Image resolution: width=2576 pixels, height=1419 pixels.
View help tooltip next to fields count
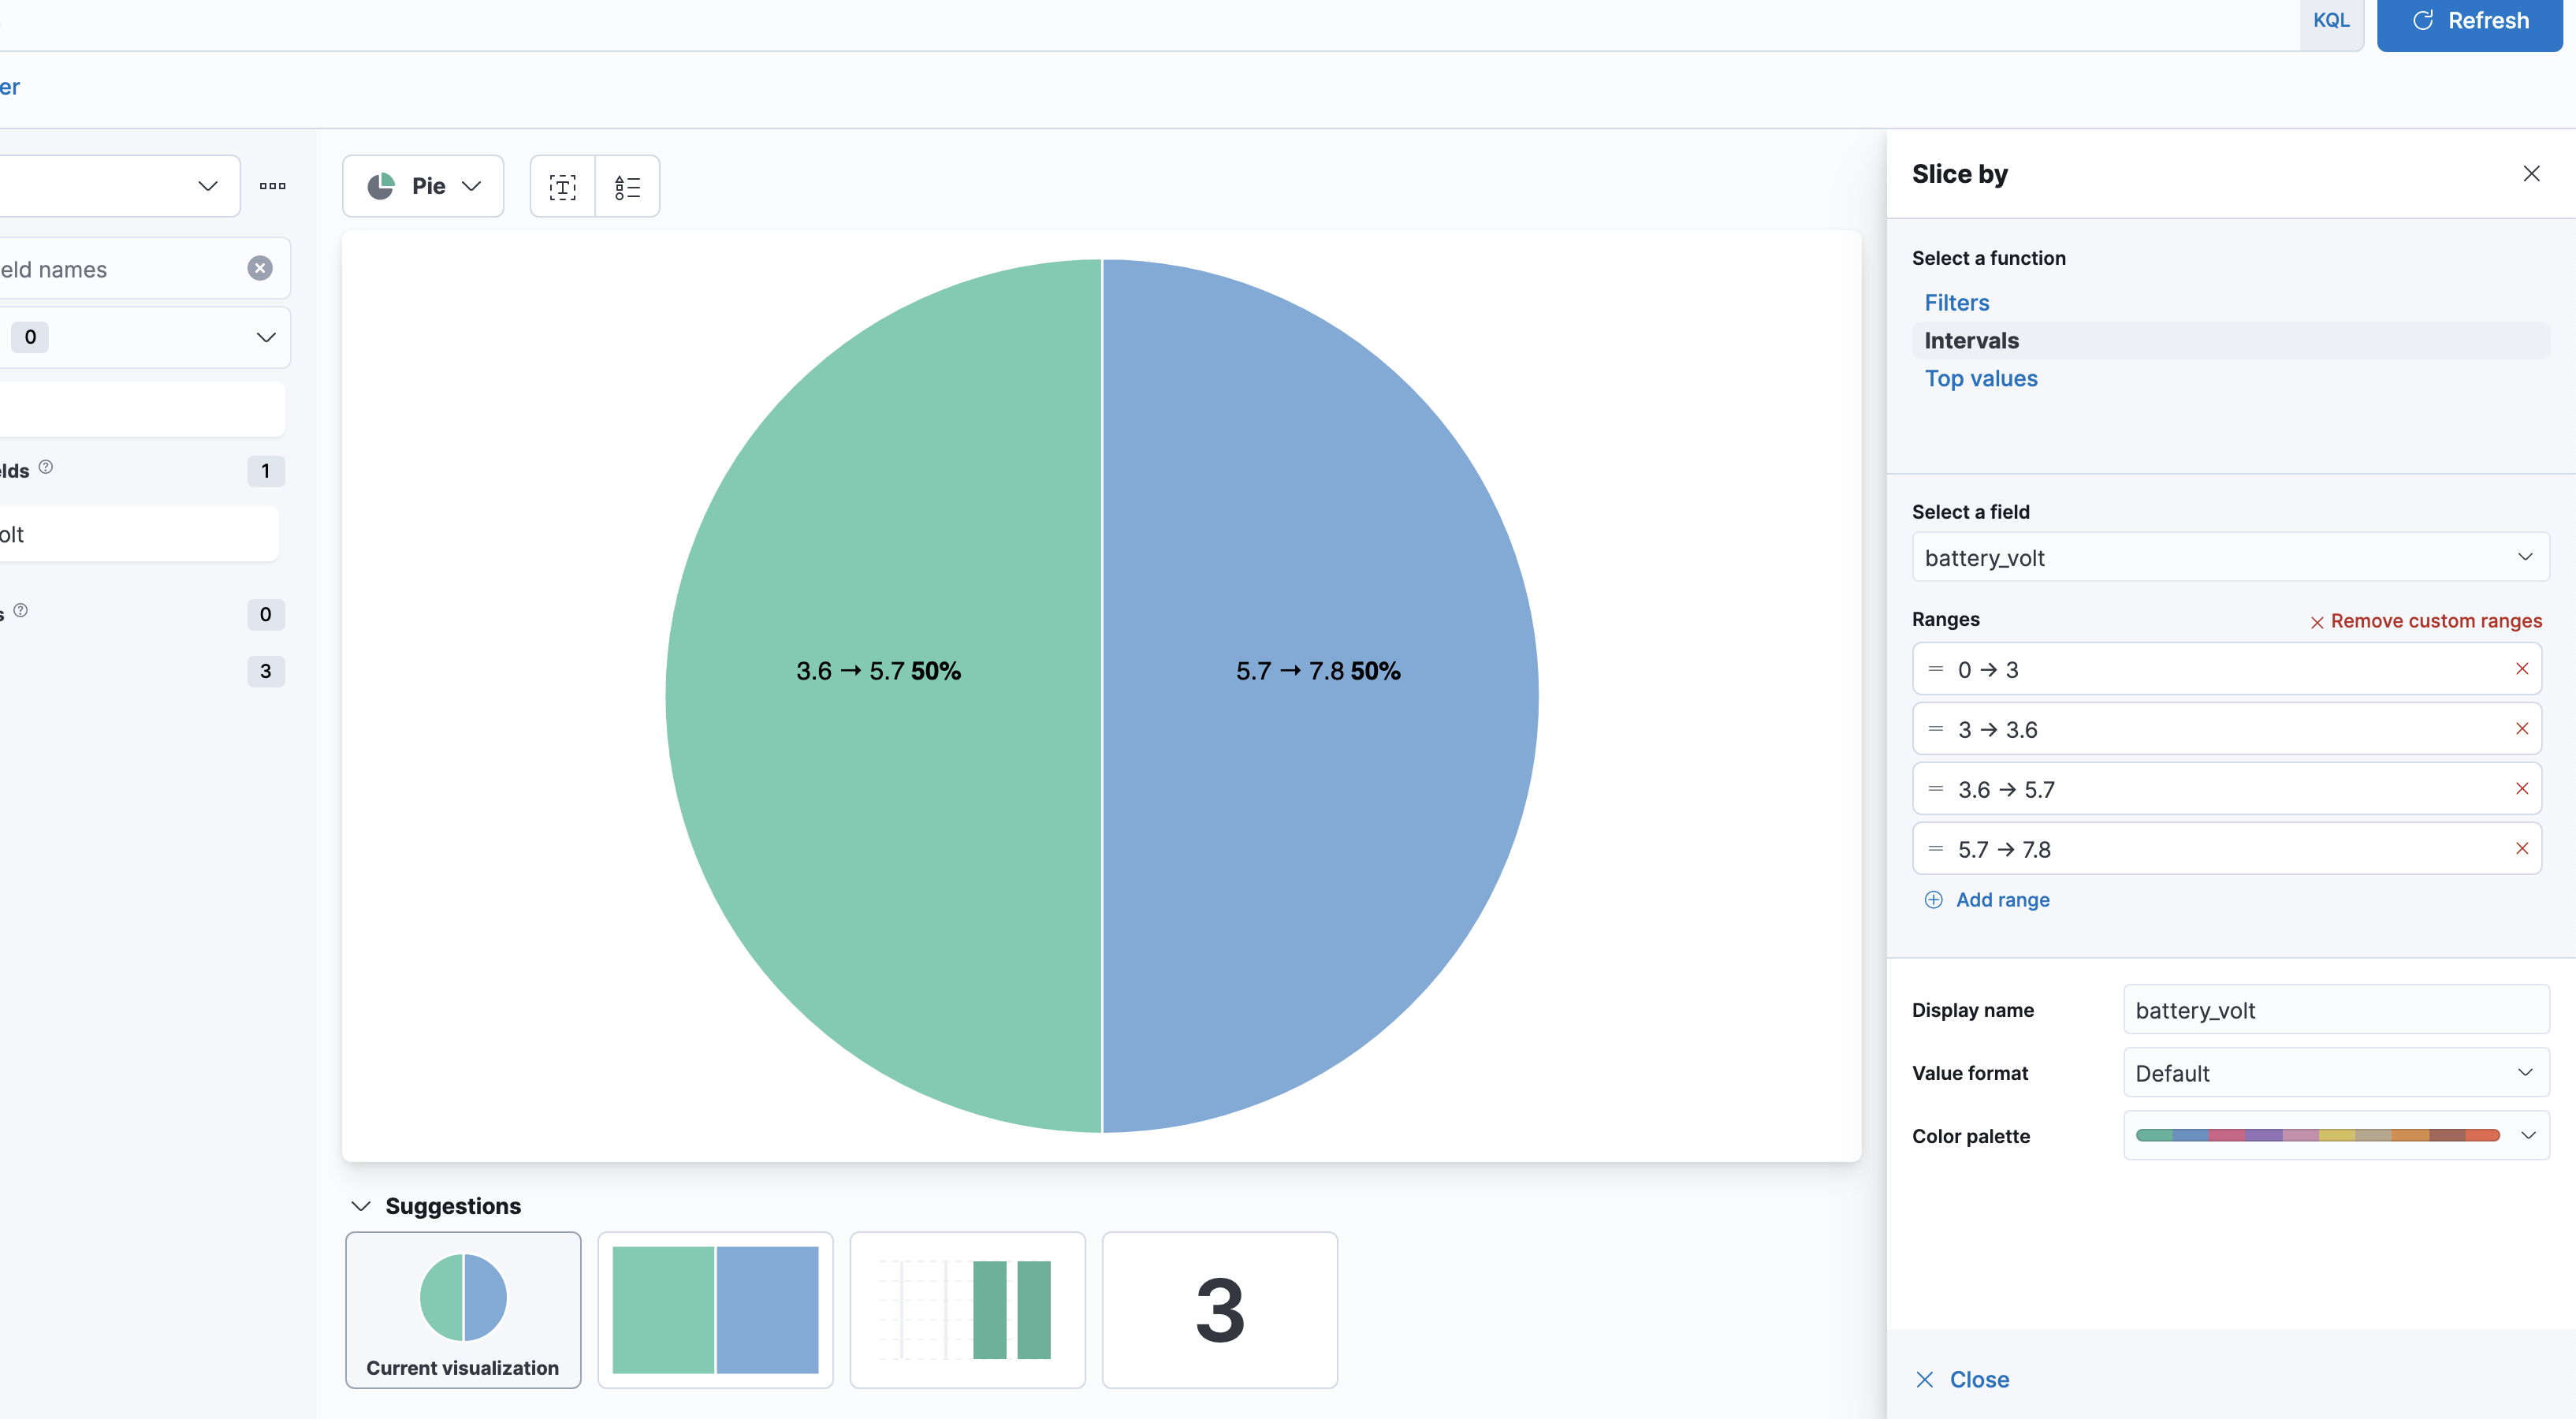click(45, 467)
